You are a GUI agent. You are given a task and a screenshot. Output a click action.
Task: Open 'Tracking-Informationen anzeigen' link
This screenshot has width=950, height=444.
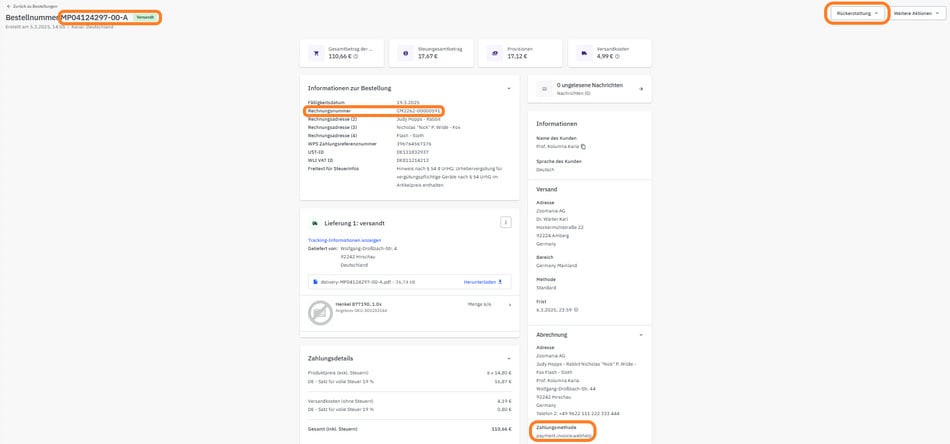click(344, 240)
